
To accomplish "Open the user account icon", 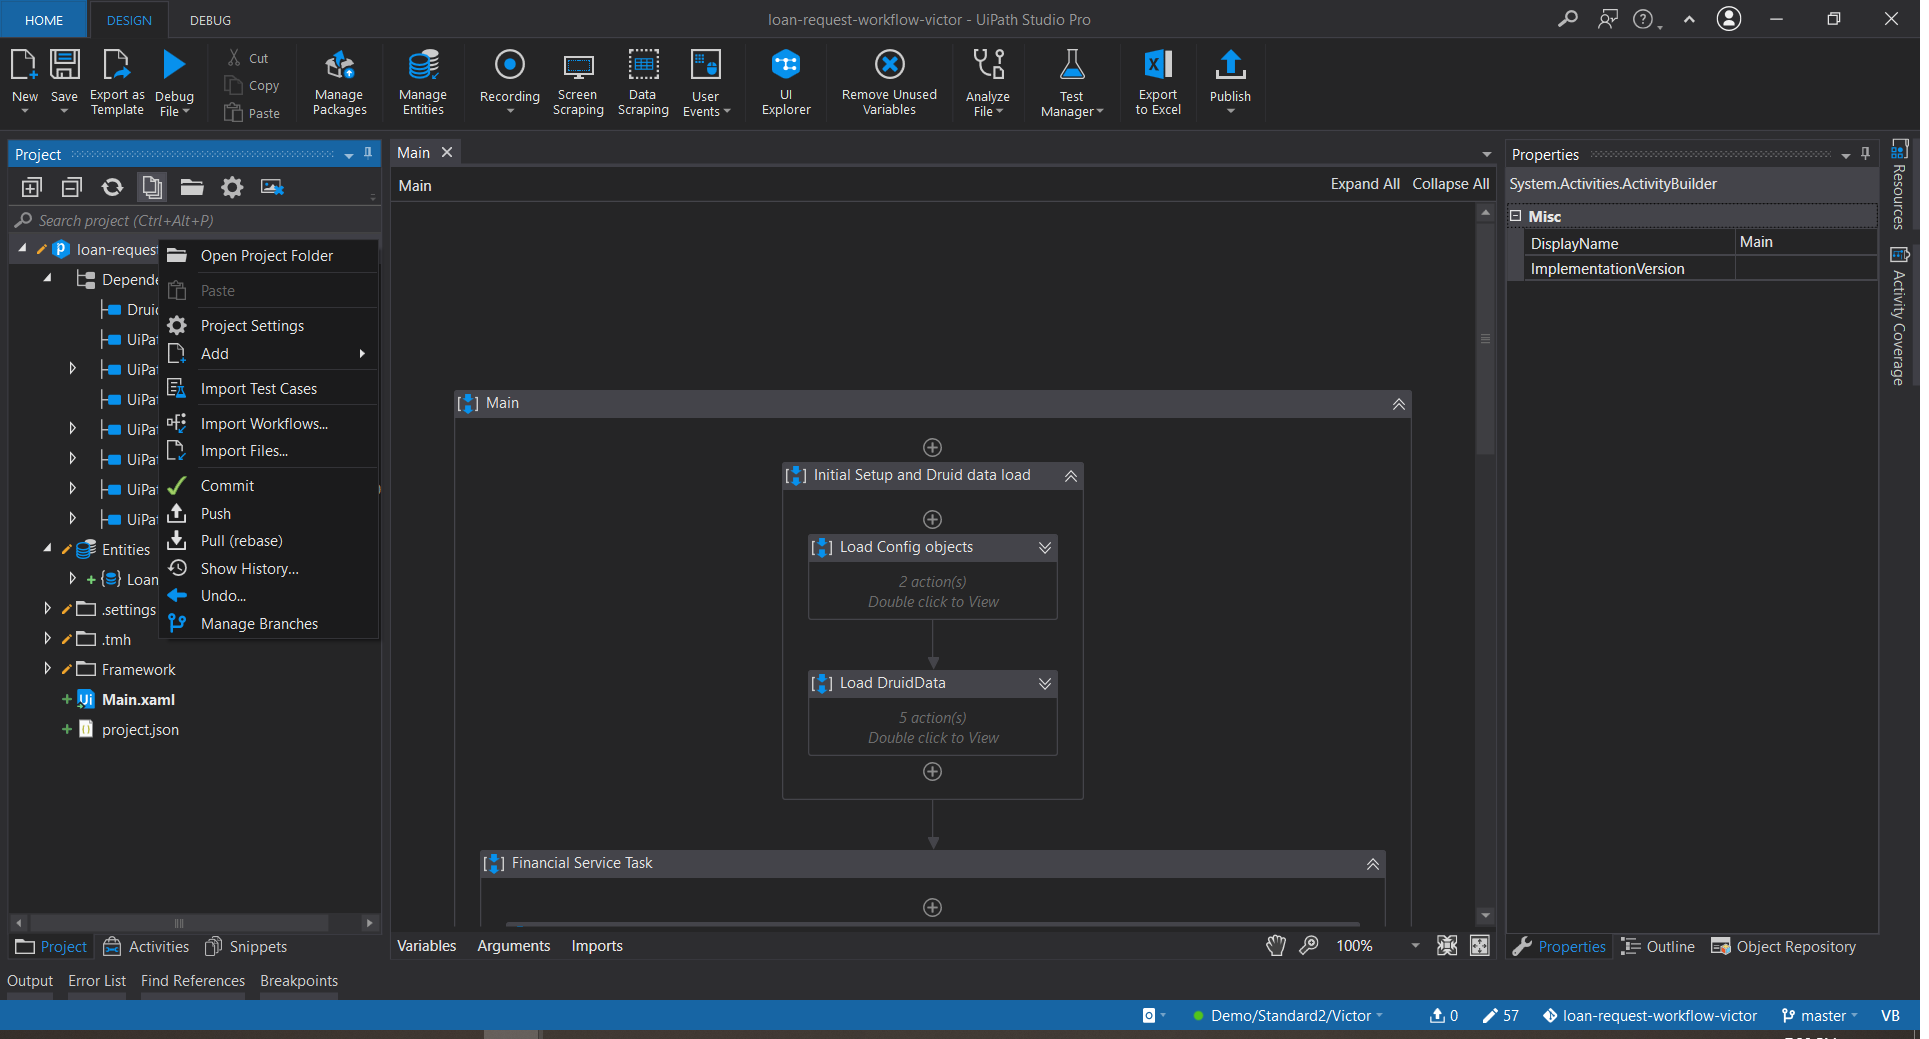I will pos(1729,19).
